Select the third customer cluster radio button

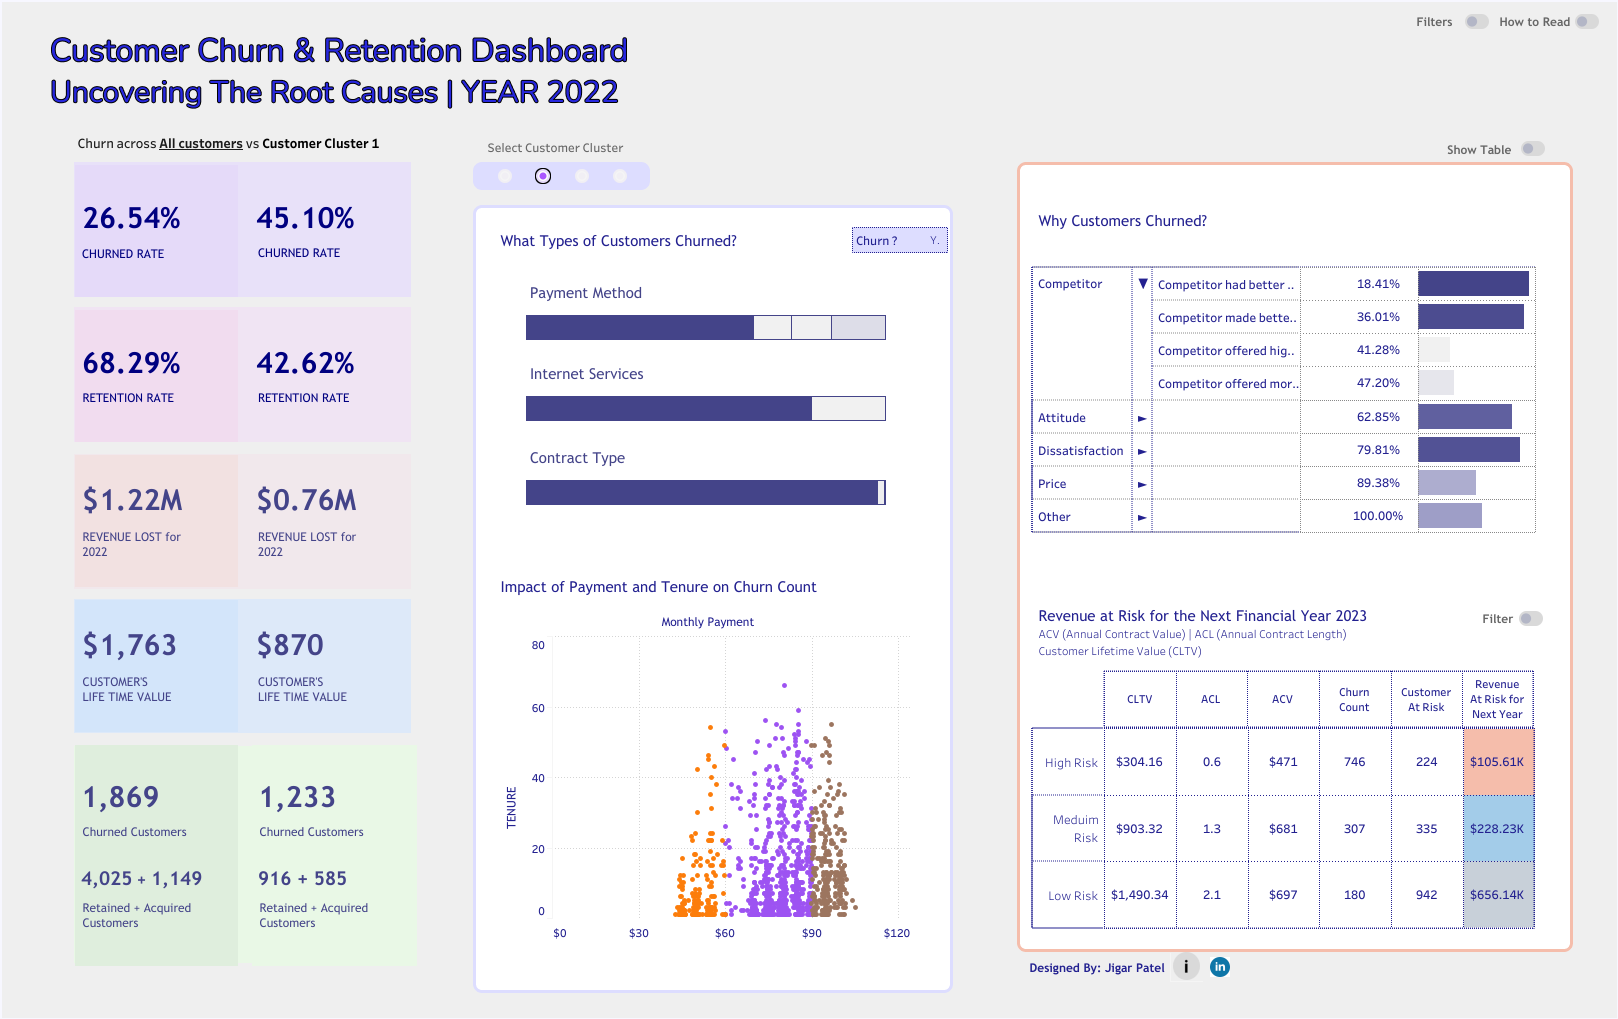[x=582, y=176]
